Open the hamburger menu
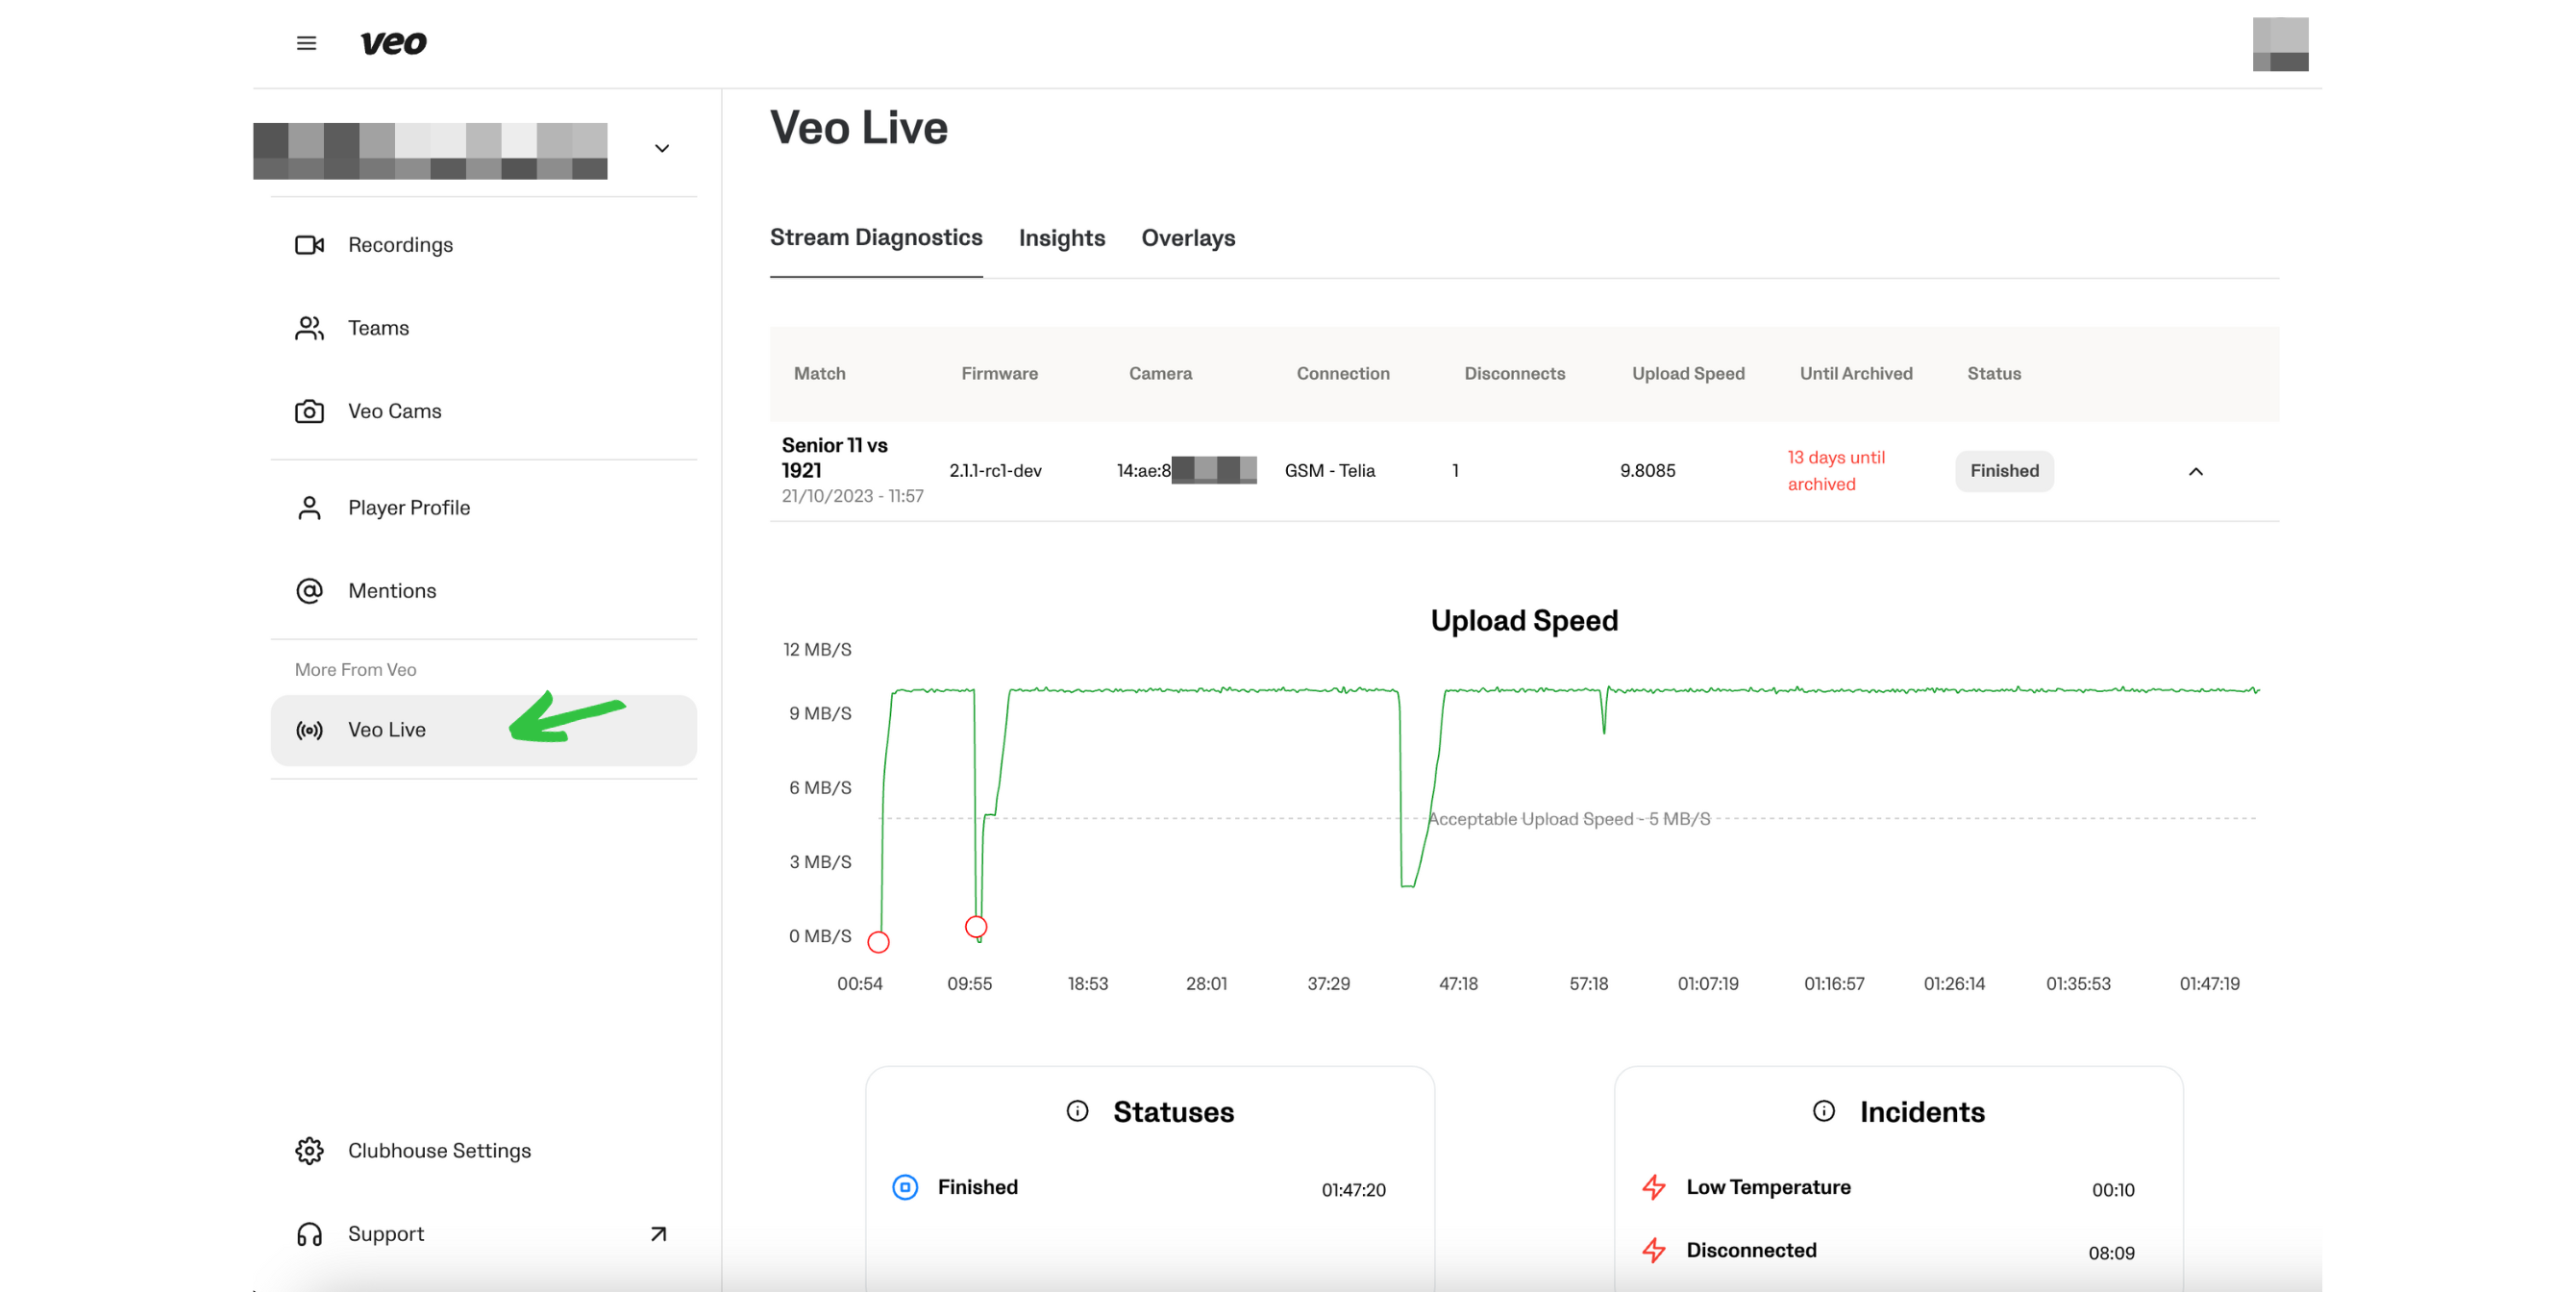2576x1292 pixels. point(306,43)
